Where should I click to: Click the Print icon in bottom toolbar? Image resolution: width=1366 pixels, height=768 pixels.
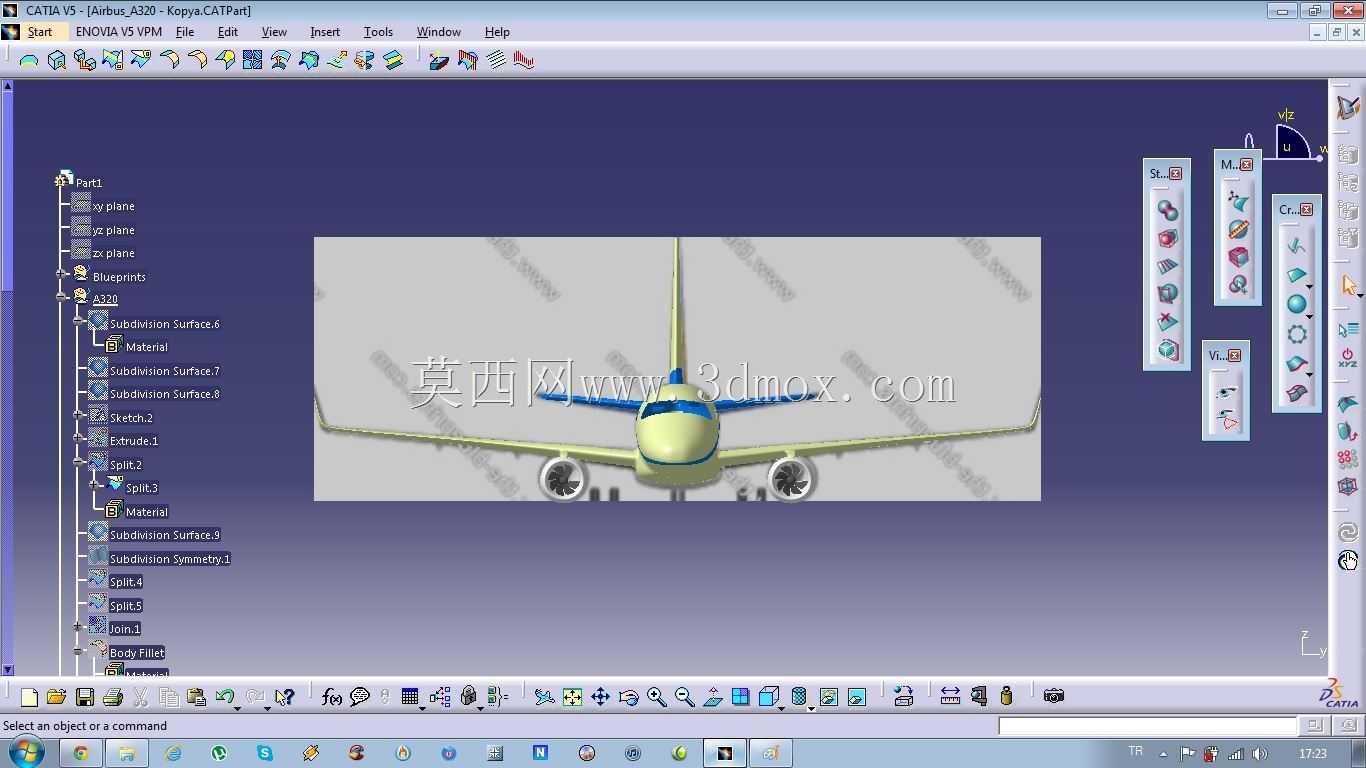coord(113,697)
